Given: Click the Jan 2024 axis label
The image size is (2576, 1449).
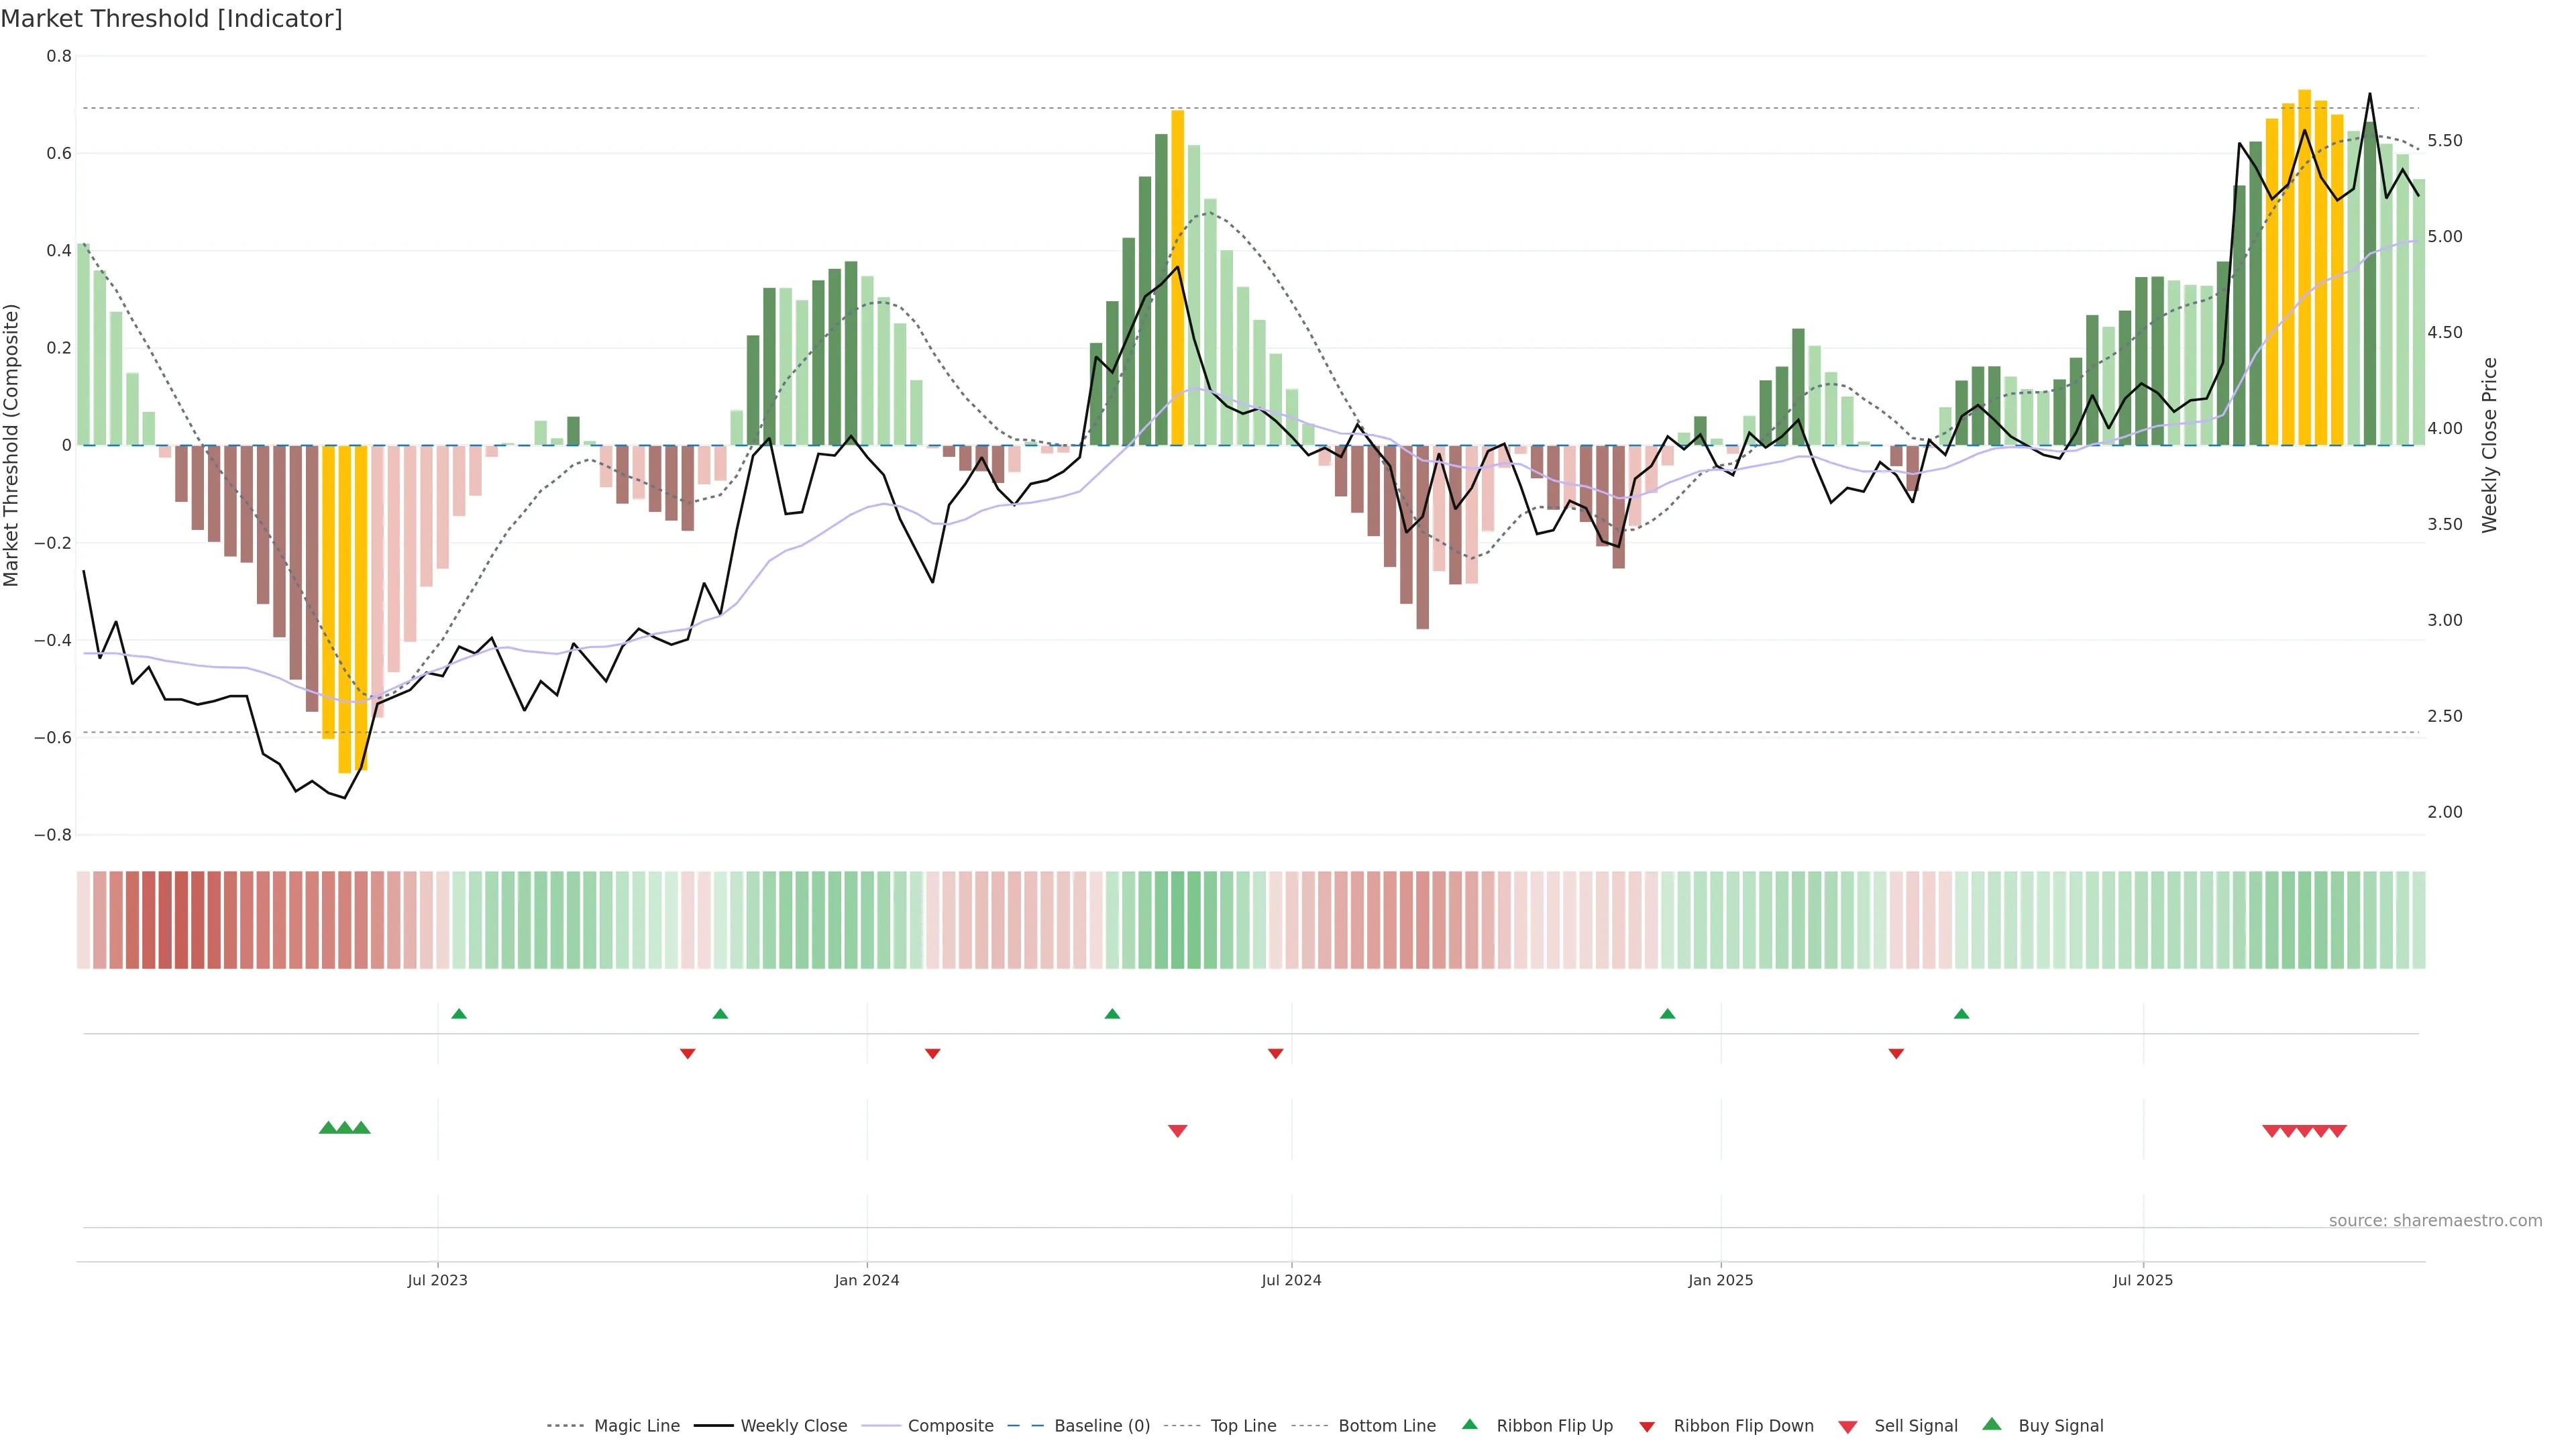Looking at the screenshot, I should (867, 1280).
